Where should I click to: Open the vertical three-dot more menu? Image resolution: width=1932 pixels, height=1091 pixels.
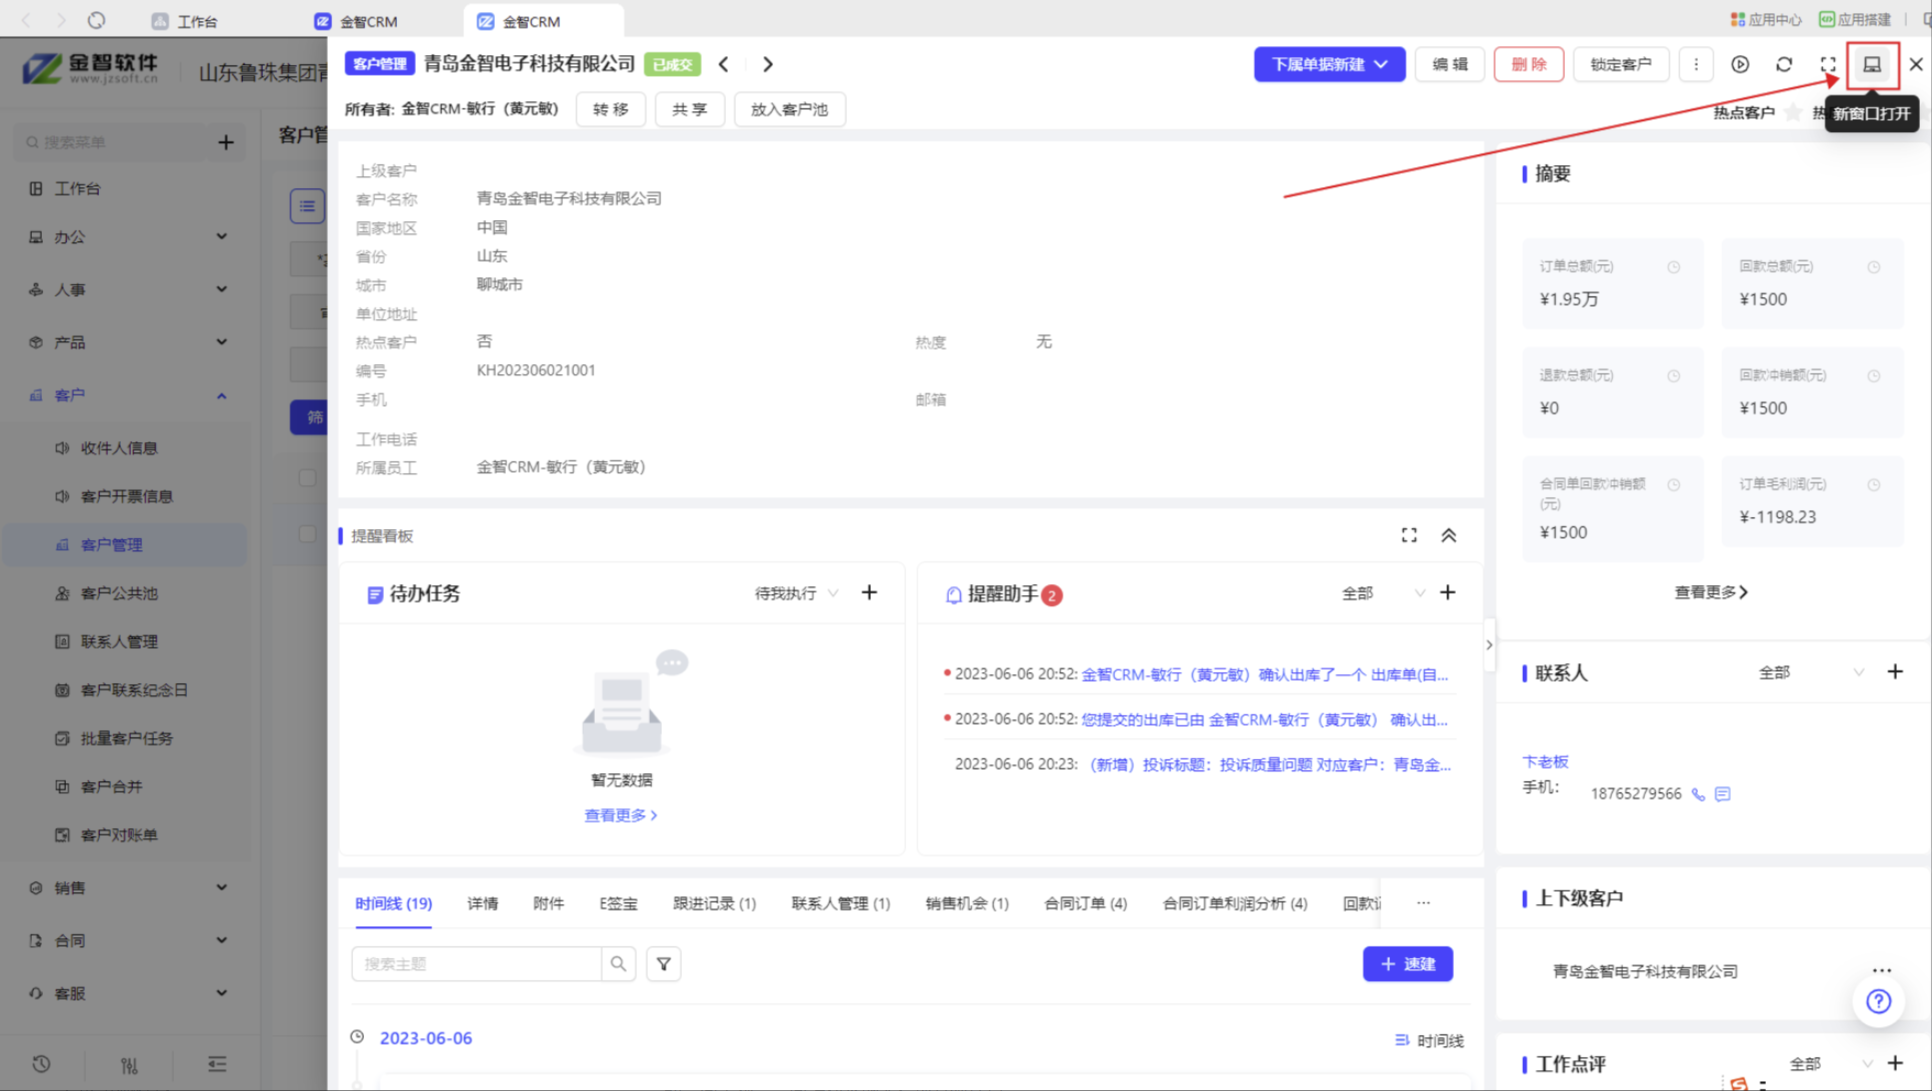pyautogui.click(x=1695, y=64)
